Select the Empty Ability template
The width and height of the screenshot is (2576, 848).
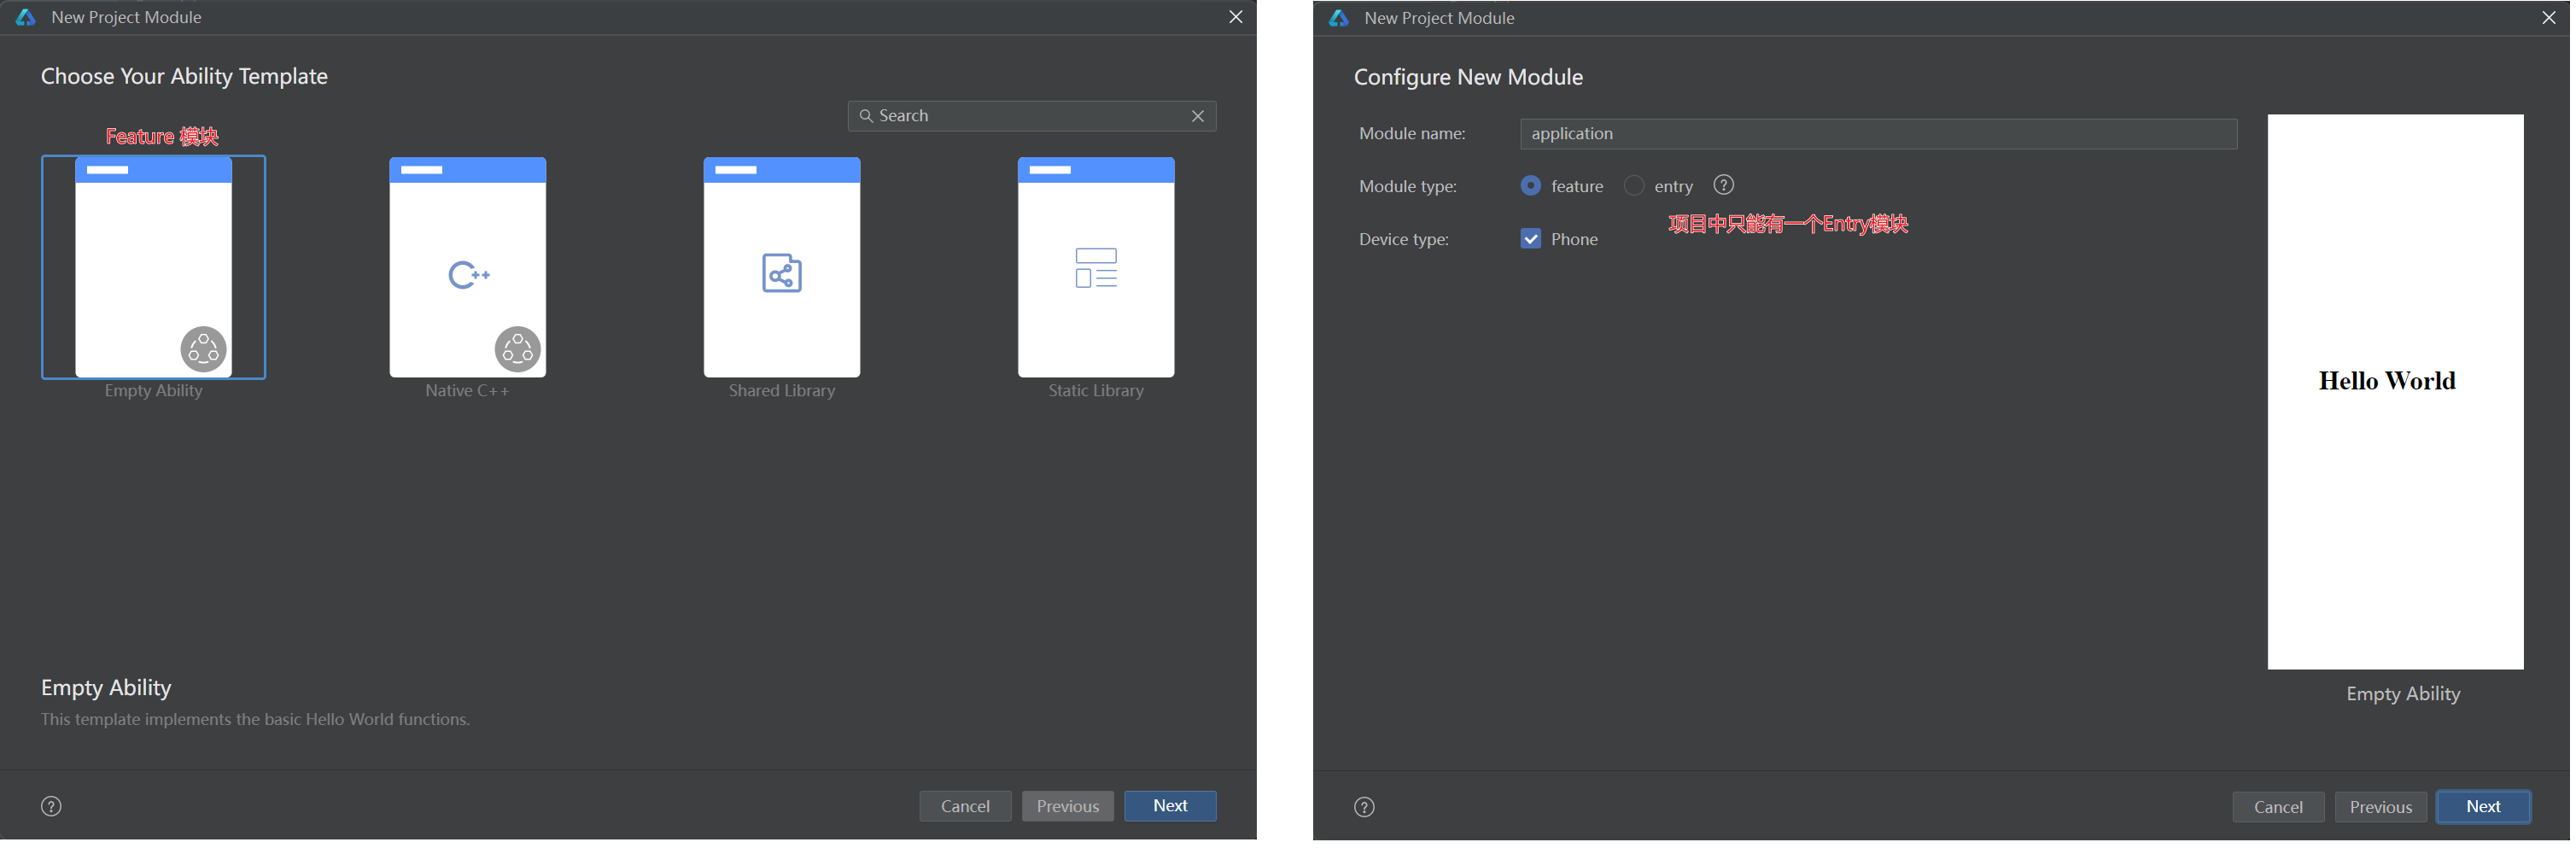click(153, 267)
